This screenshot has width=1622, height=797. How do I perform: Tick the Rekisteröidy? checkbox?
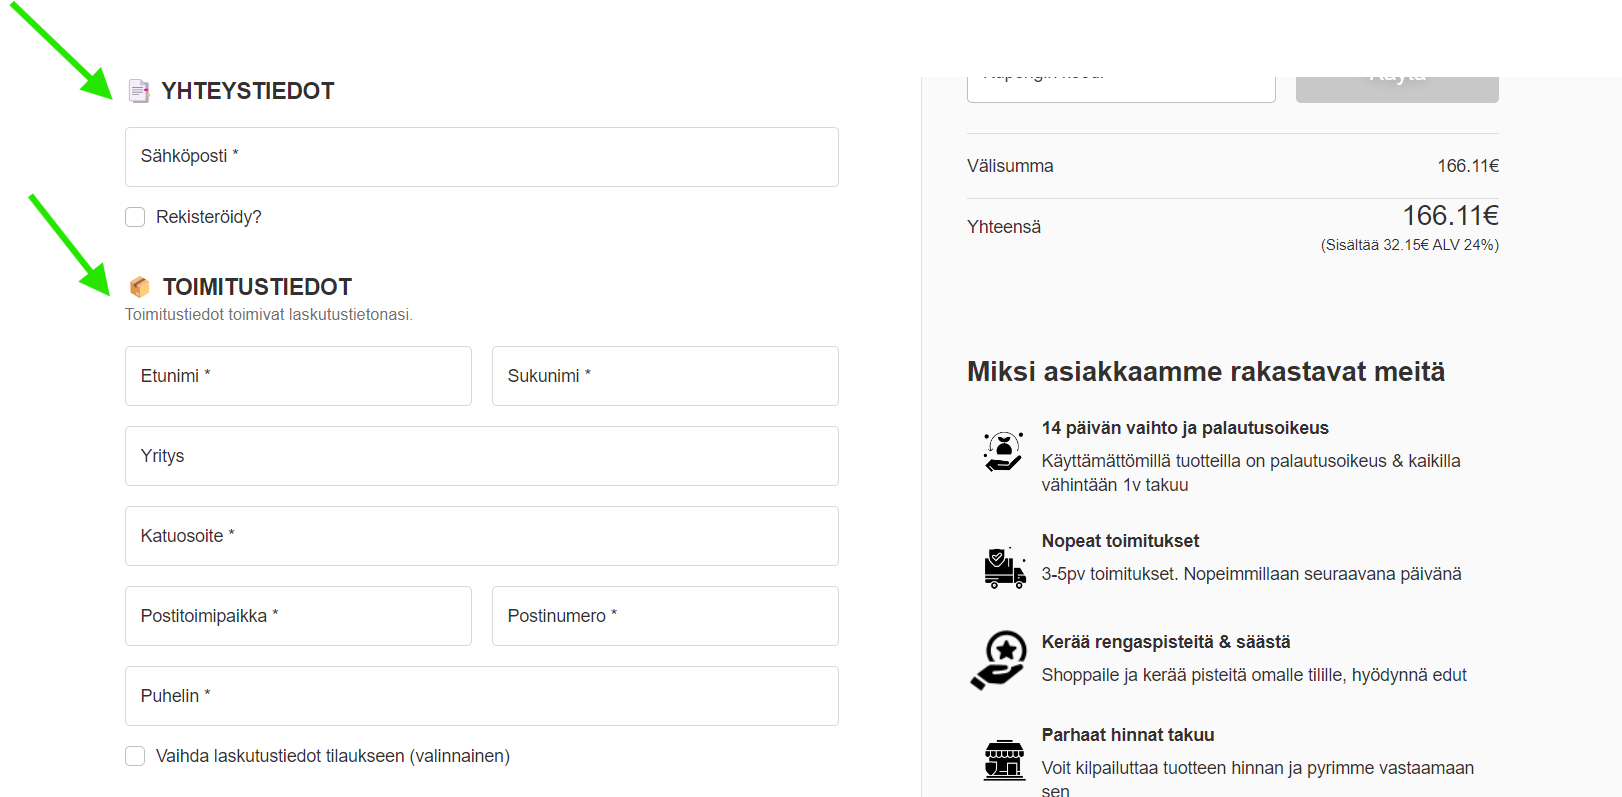[x=135, y=217]
